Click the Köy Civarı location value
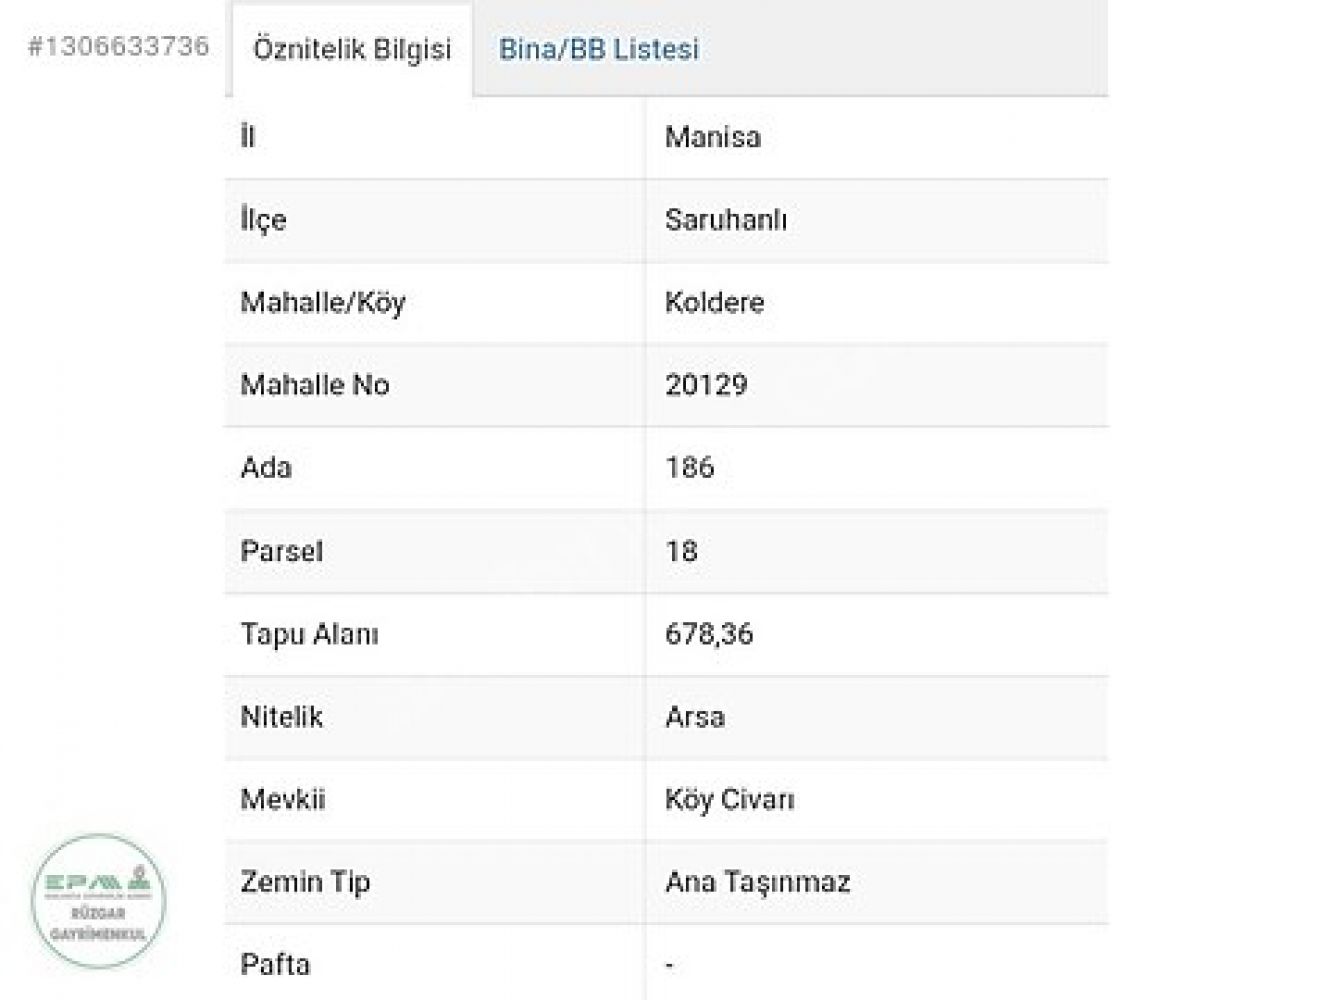The width and height of the screenshot is (1333, 1000). coord(729,800)
